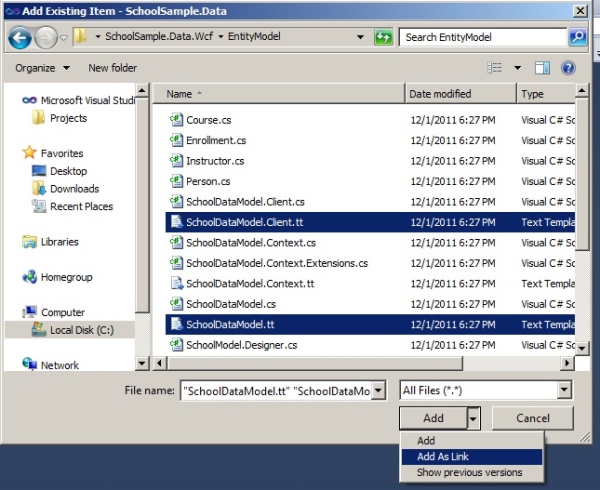
Task: Select Libraries in navigation pane
Action: (x=51, y=242)
